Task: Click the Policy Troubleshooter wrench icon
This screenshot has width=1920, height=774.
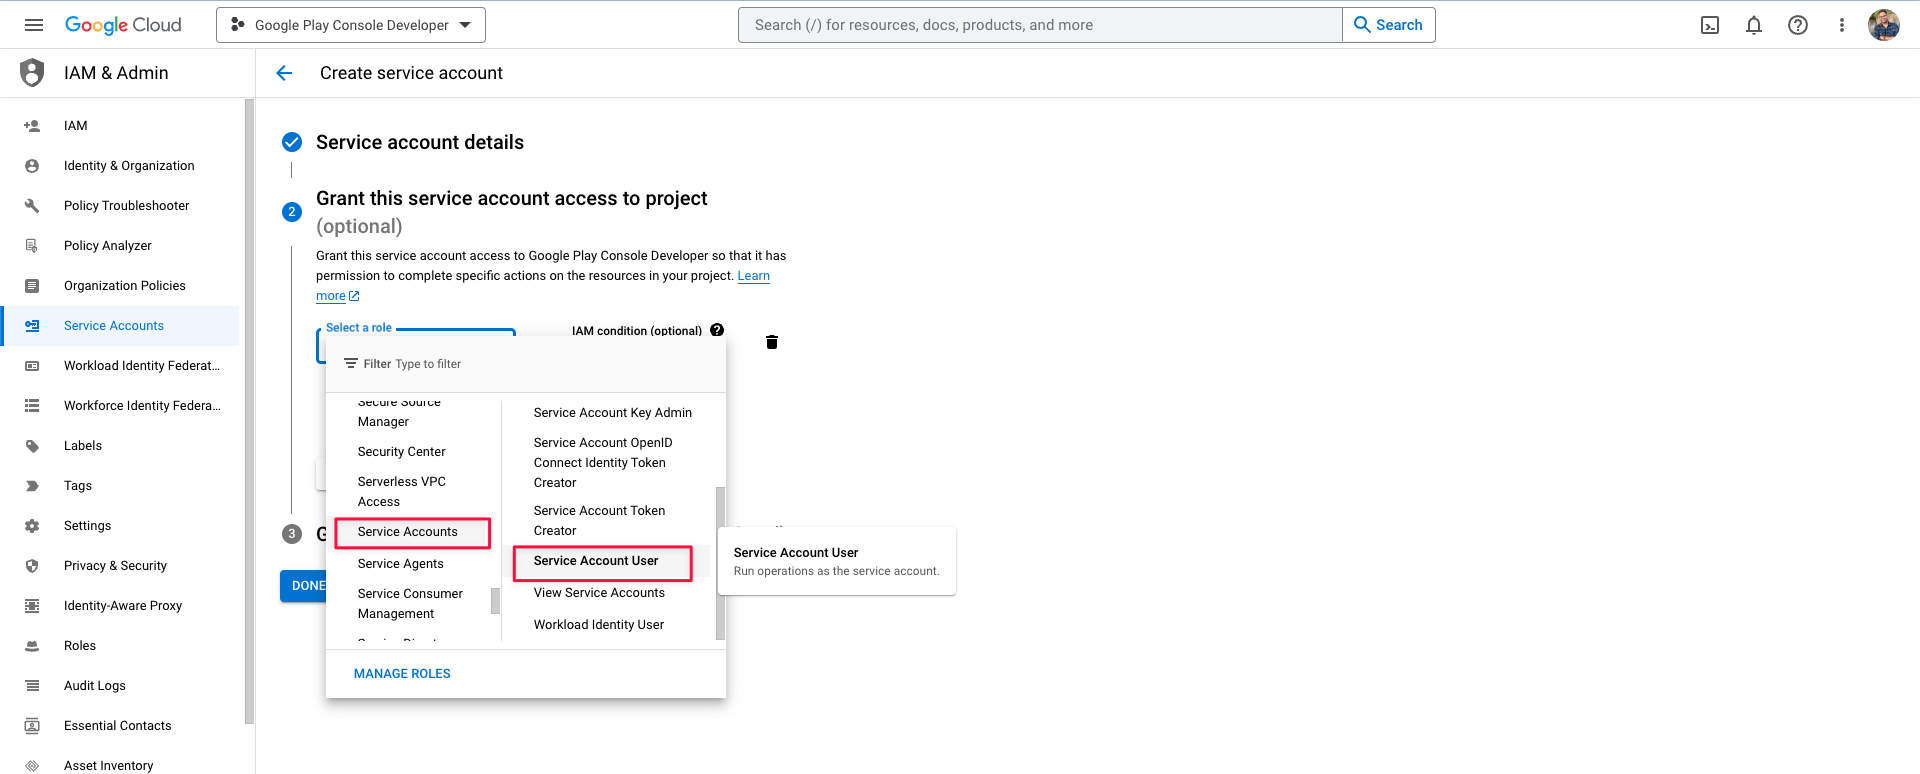Action: (32, 206)
